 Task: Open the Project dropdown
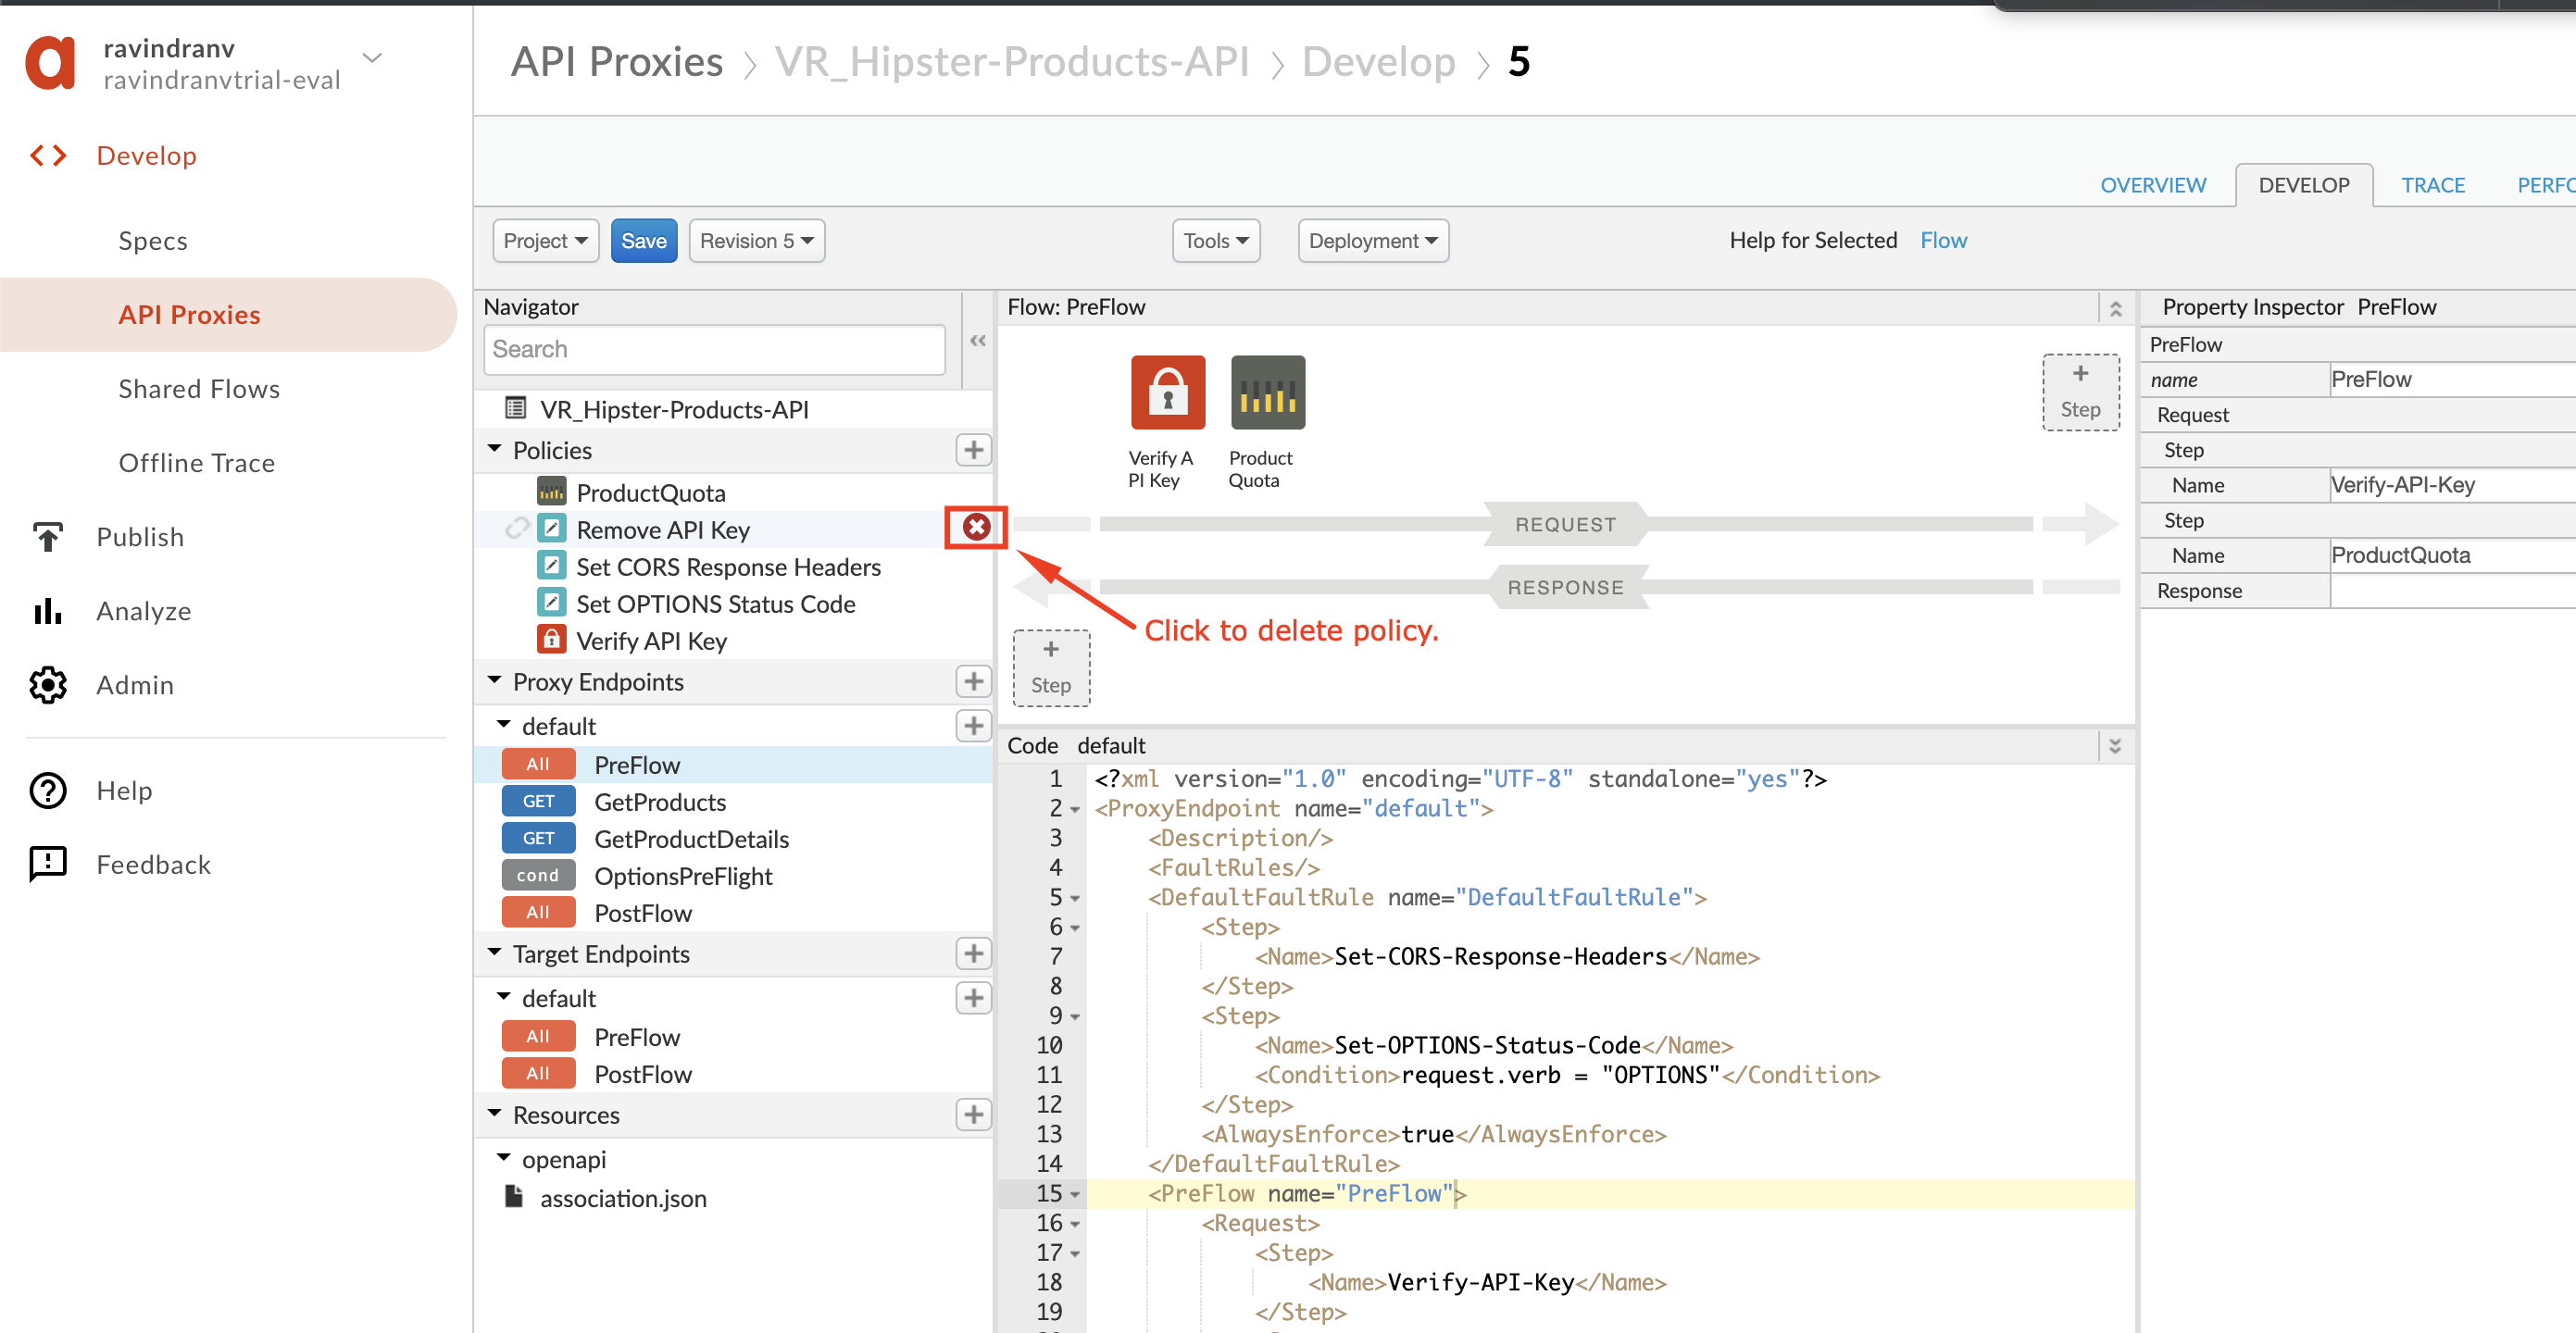click(545, 241)
